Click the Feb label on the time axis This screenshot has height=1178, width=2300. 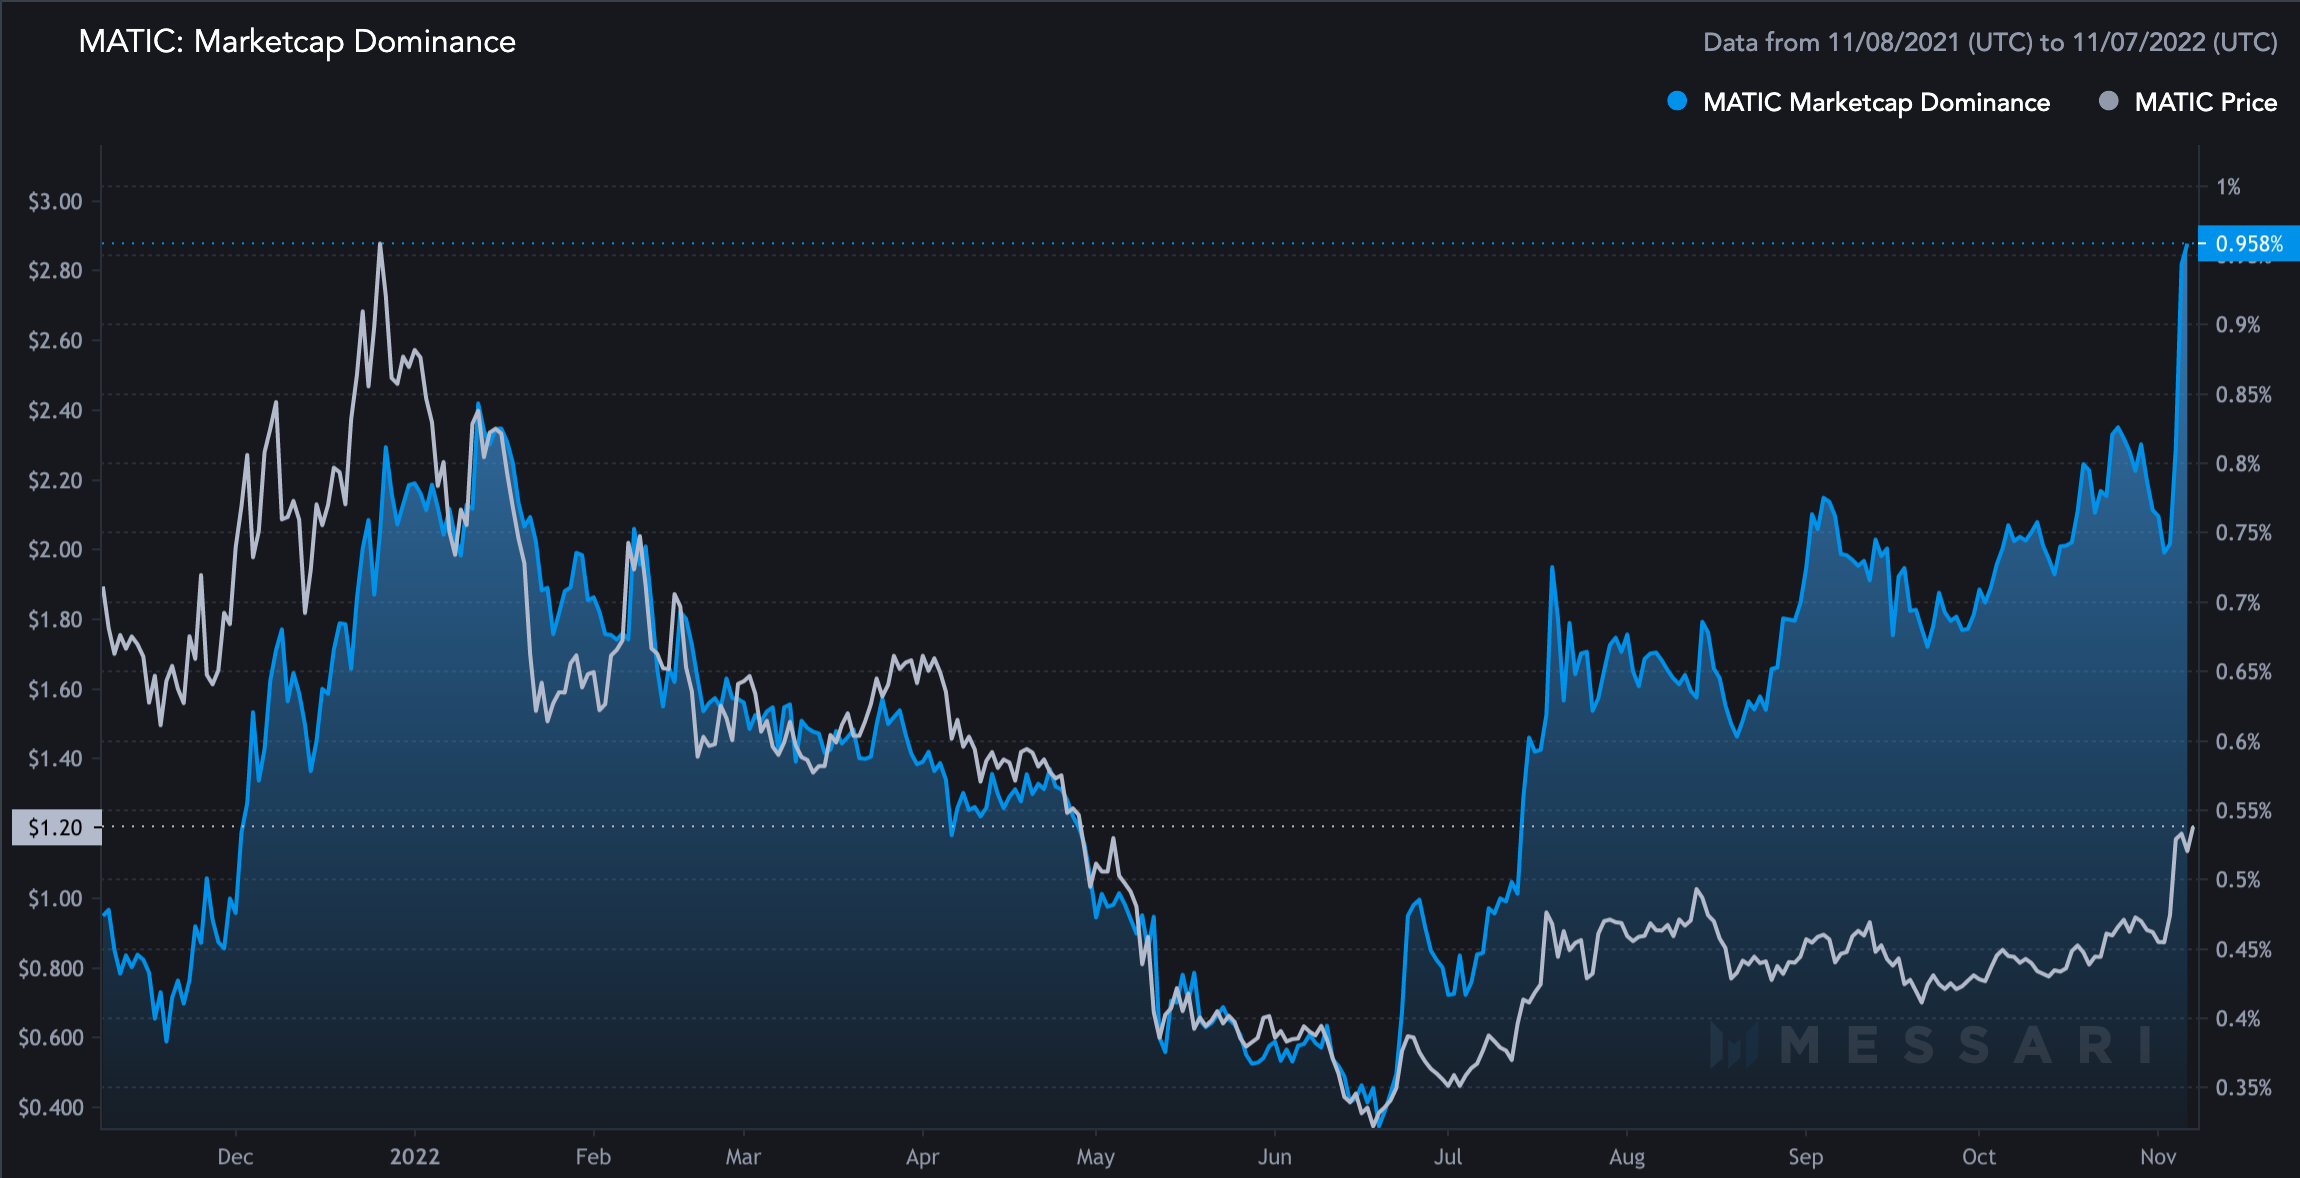(593, 1157)
